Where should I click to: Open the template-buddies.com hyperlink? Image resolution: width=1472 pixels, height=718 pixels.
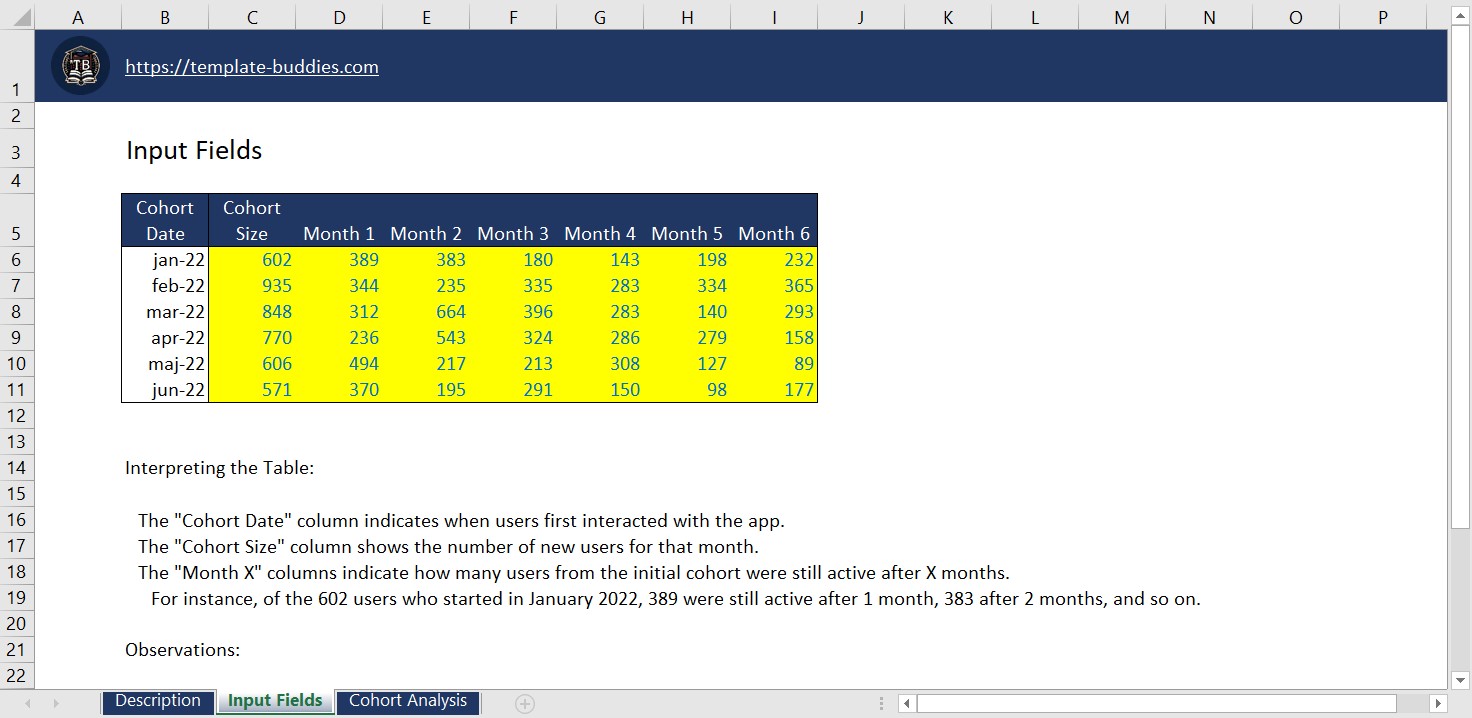tap(251, 66)
